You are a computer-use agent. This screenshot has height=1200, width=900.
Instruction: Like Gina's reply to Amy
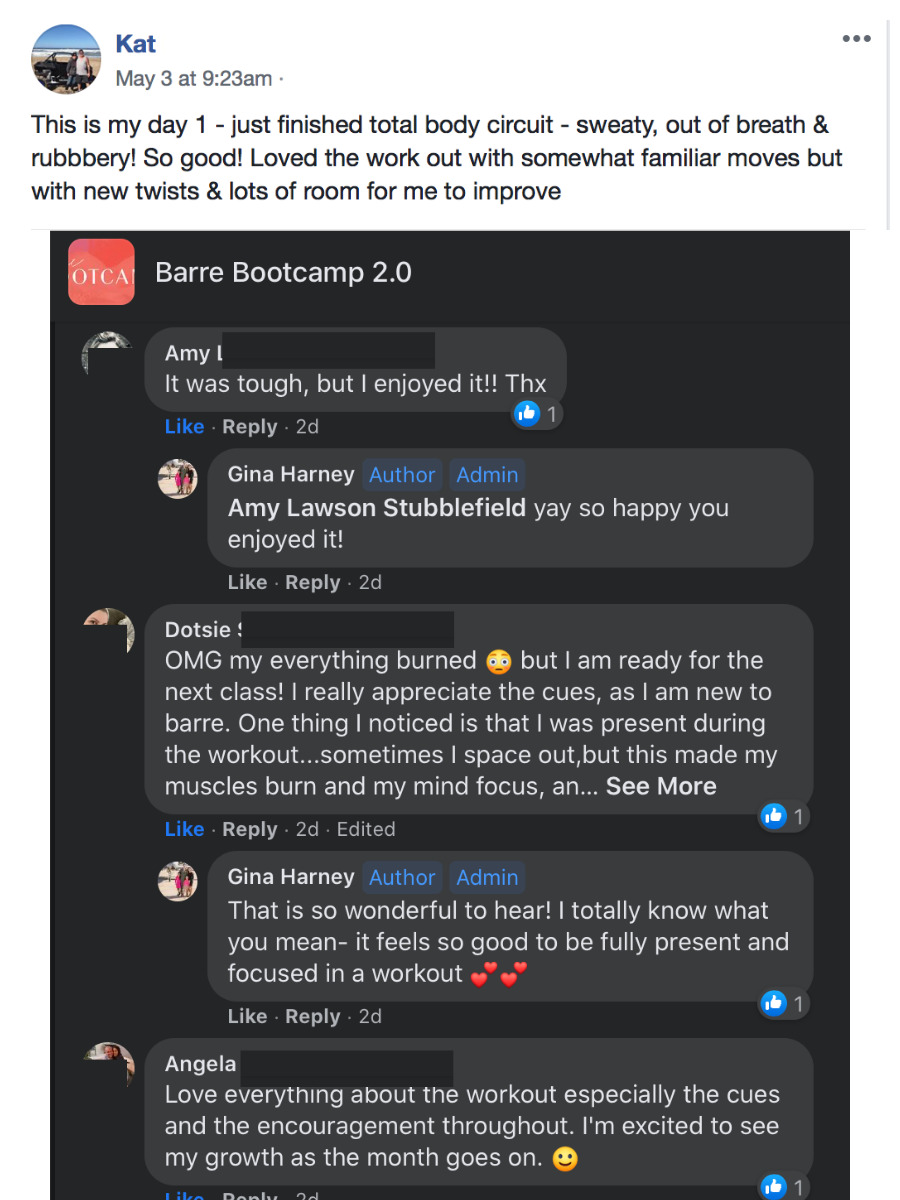coord(247,583)
